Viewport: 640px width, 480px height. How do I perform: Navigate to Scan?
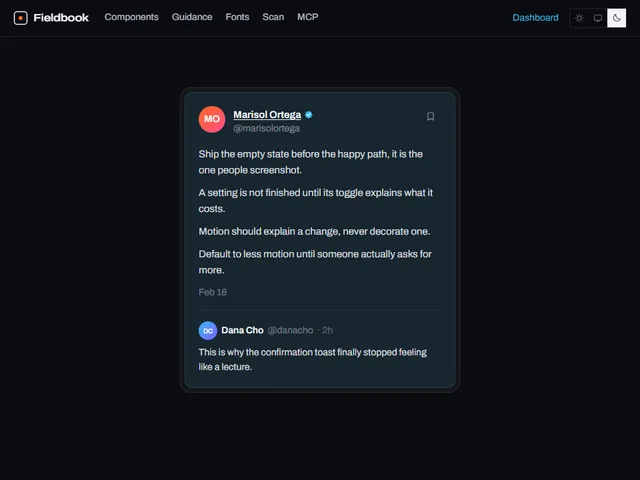click(273, 17)
